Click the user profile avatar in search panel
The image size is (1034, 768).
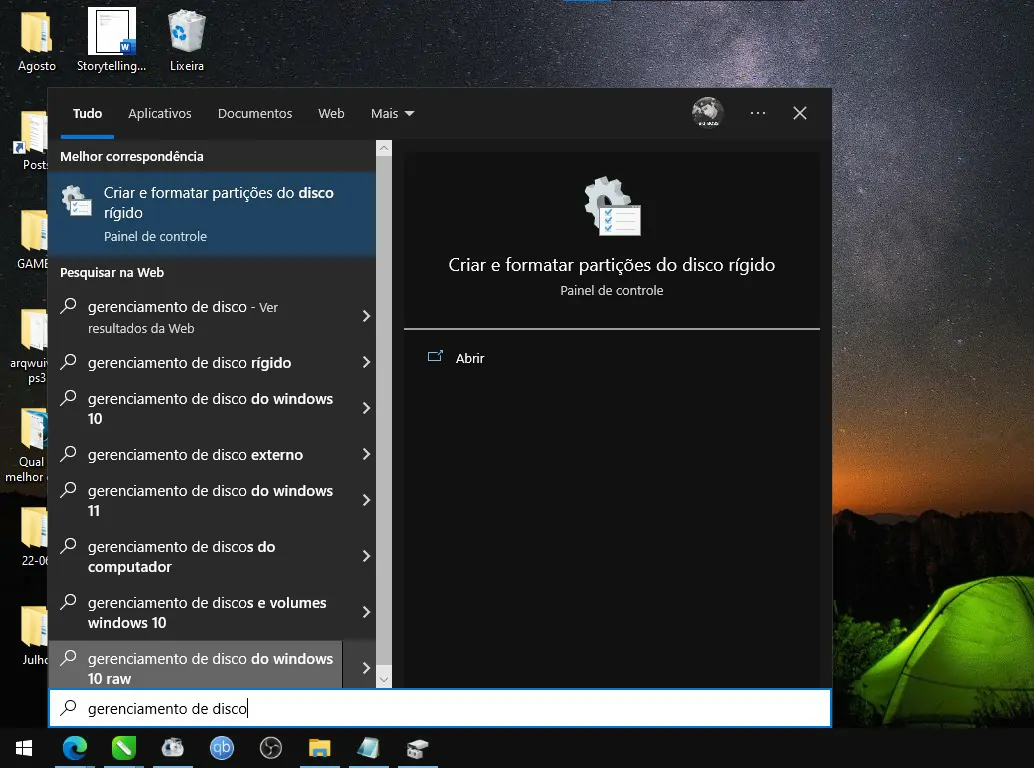coord(708,113)
